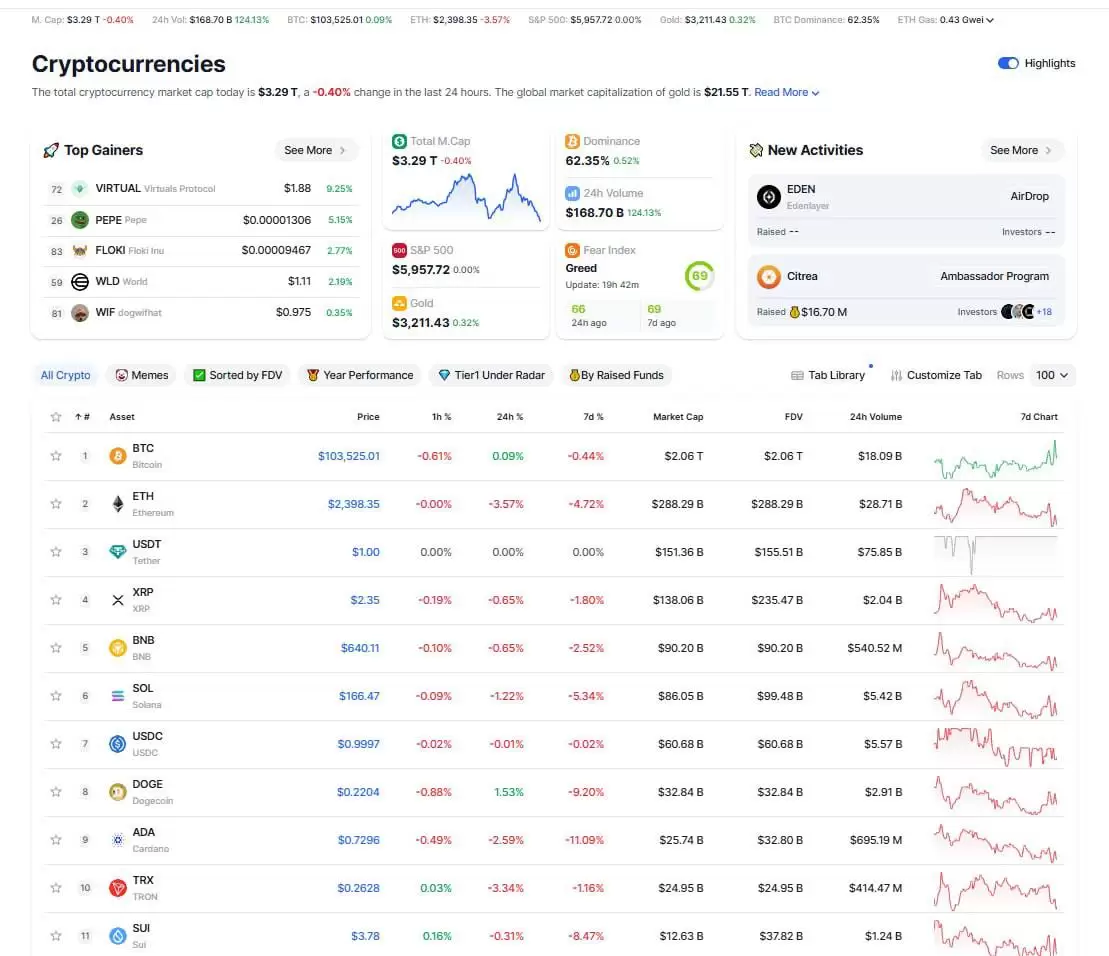Click the SUI logo icon

point(117,936)
